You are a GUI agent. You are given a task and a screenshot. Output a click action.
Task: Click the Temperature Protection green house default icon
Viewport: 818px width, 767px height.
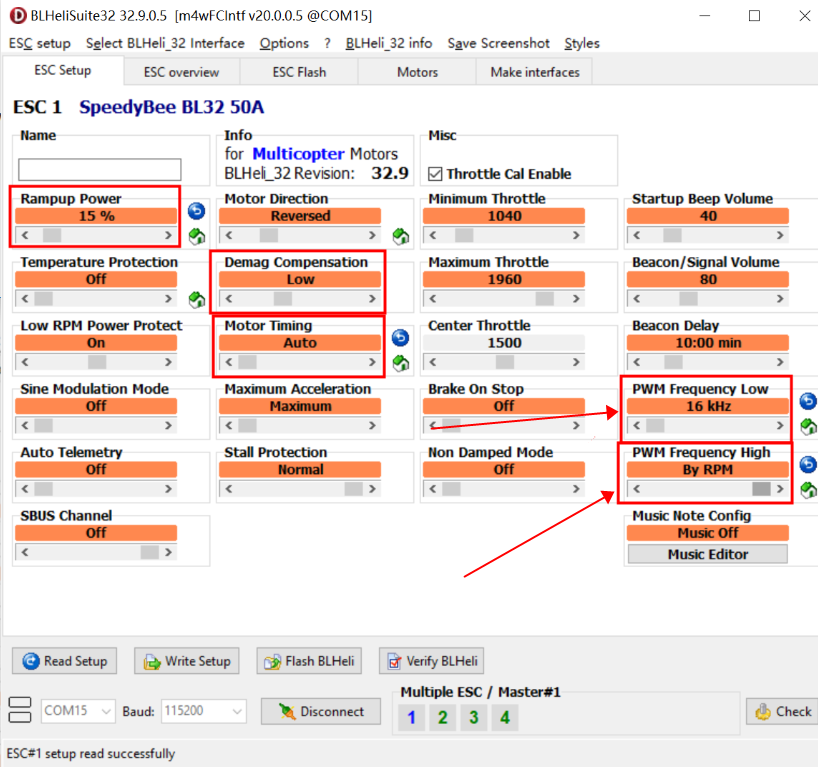pos(197,299)
